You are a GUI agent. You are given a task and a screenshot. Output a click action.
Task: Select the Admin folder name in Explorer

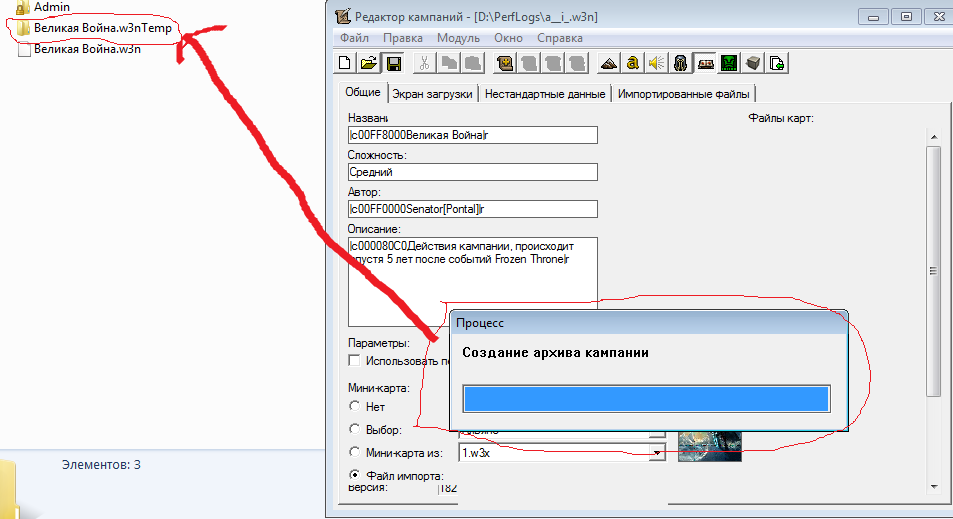(52, 7)
